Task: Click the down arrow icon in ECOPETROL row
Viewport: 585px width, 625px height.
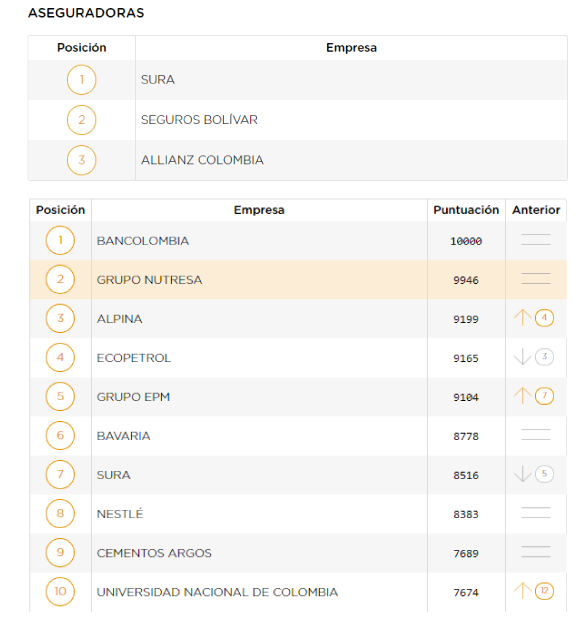Action: (x=522, y=357)
